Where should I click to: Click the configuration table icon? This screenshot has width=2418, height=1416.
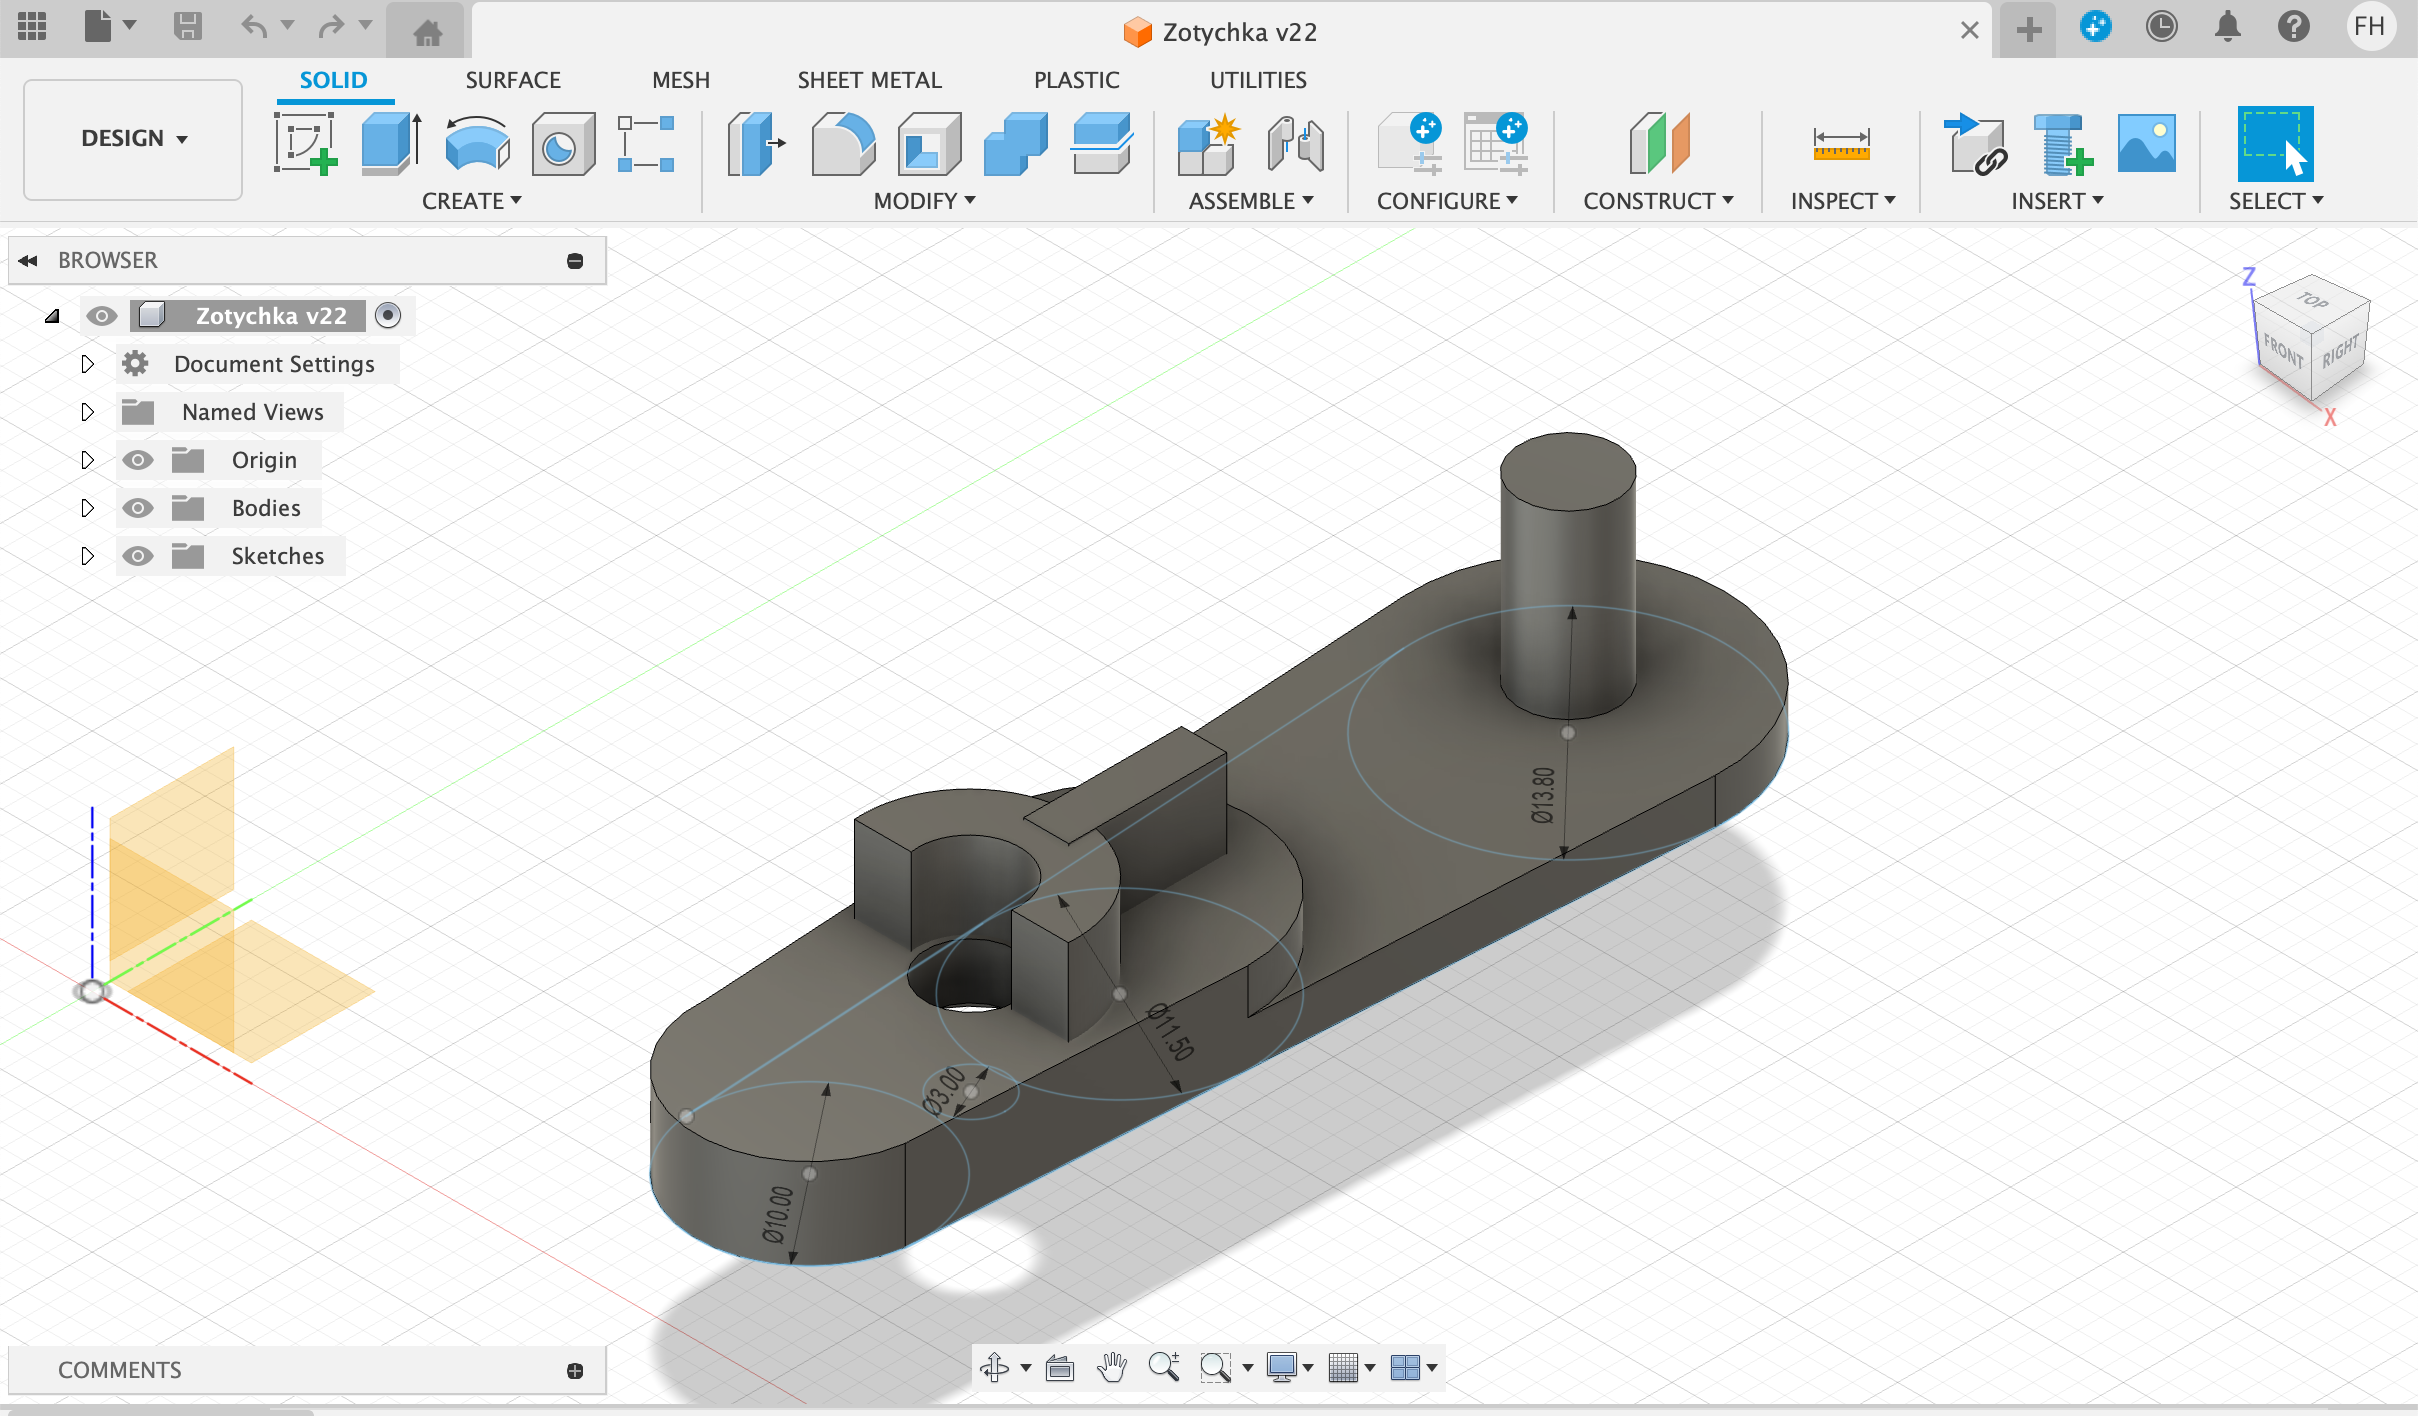[1496, 144]
